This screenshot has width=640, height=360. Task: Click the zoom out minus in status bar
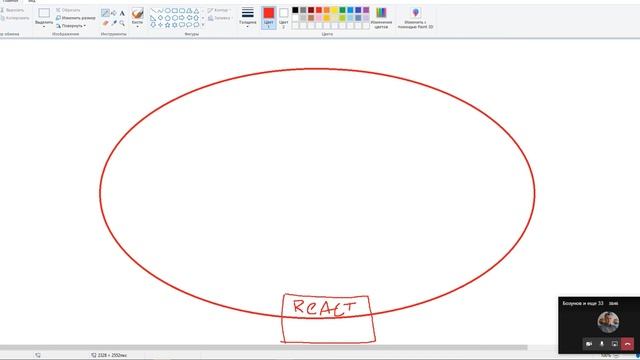coord(616,356)
